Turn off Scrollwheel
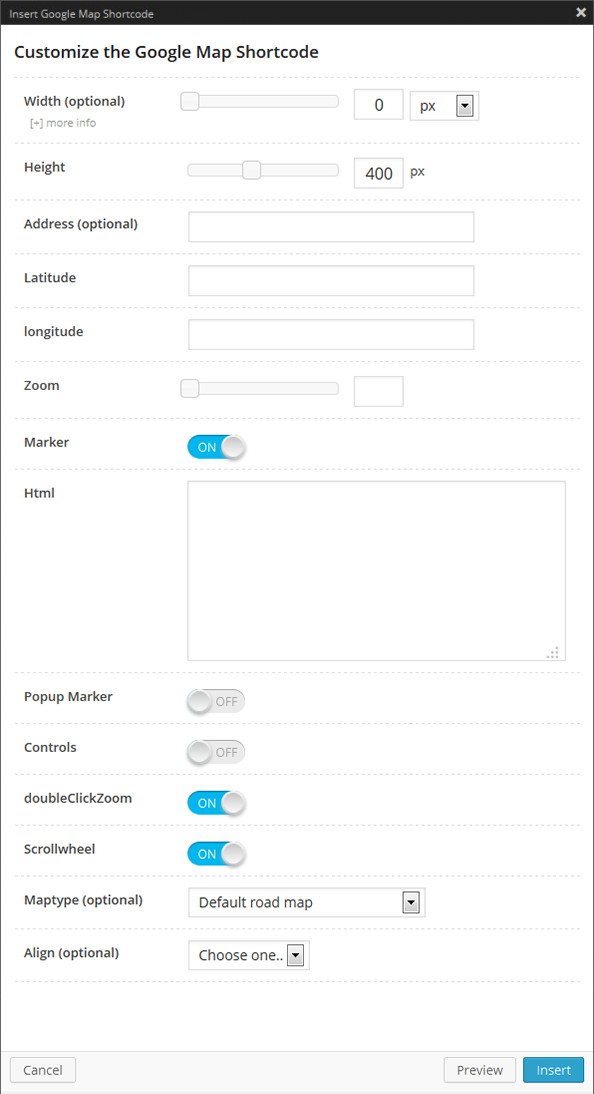The image size is (594, 1094). click(216, 853)
